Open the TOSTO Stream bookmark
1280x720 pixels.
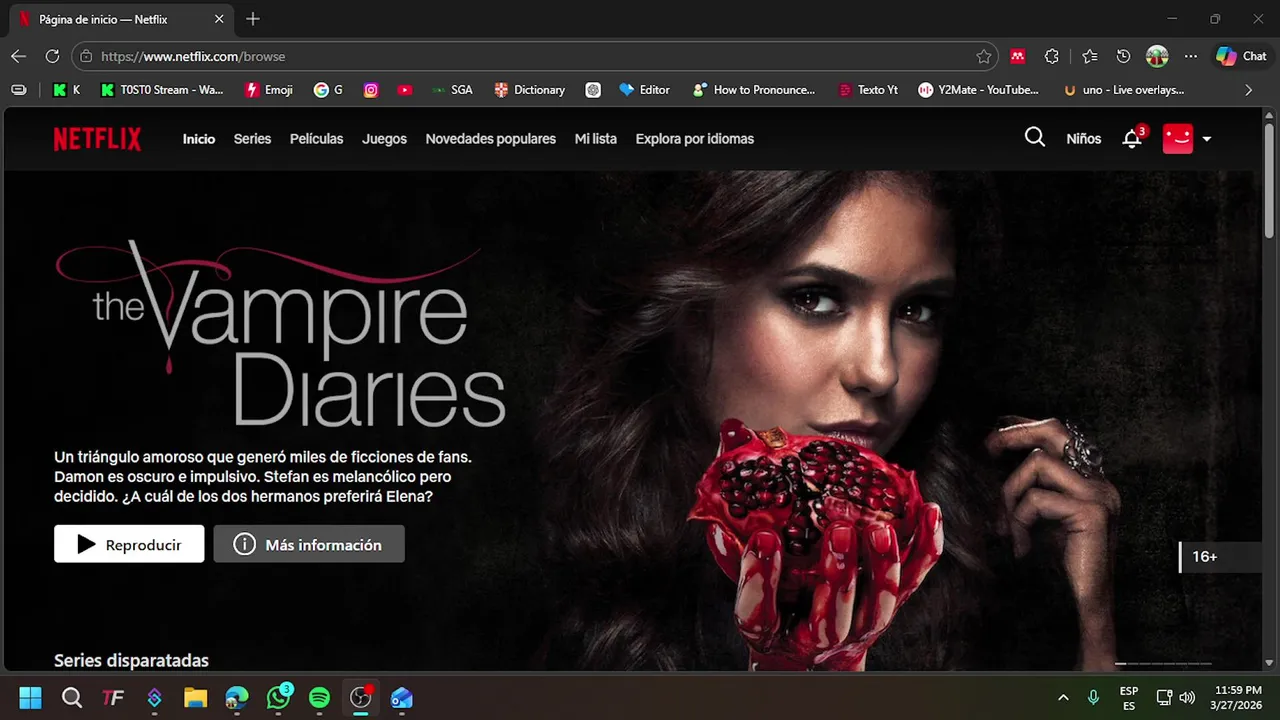pyautogui.click(x=162, y=90)
